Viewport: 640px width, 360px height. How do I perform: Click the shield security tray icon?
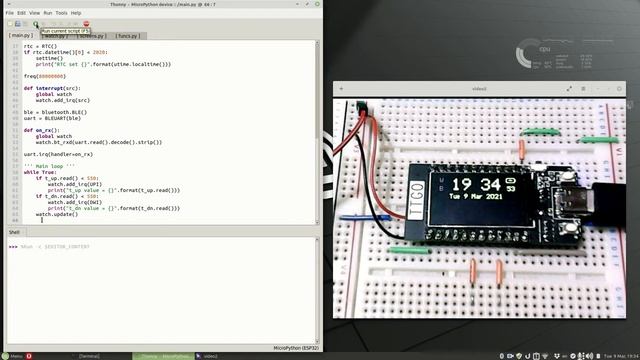[519, 356]
